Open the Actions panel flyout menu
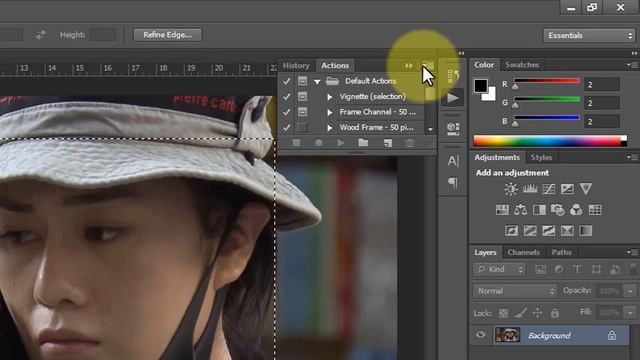The width and height of the screenshot is (640, 360). coord(428,66)
